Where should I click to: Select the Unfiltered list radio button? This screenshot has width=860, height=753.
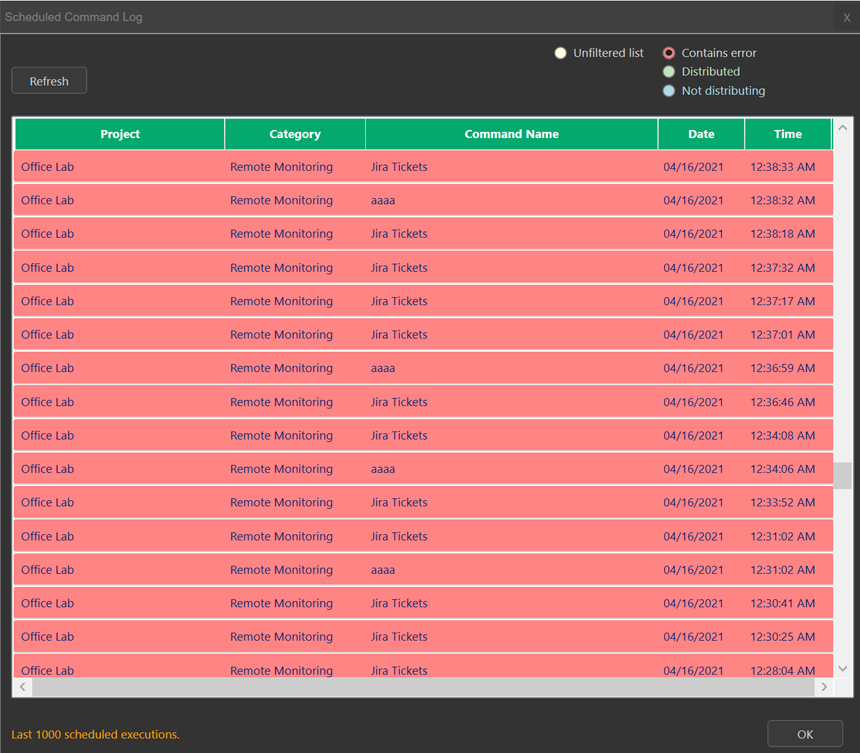(x=561, y=53)
